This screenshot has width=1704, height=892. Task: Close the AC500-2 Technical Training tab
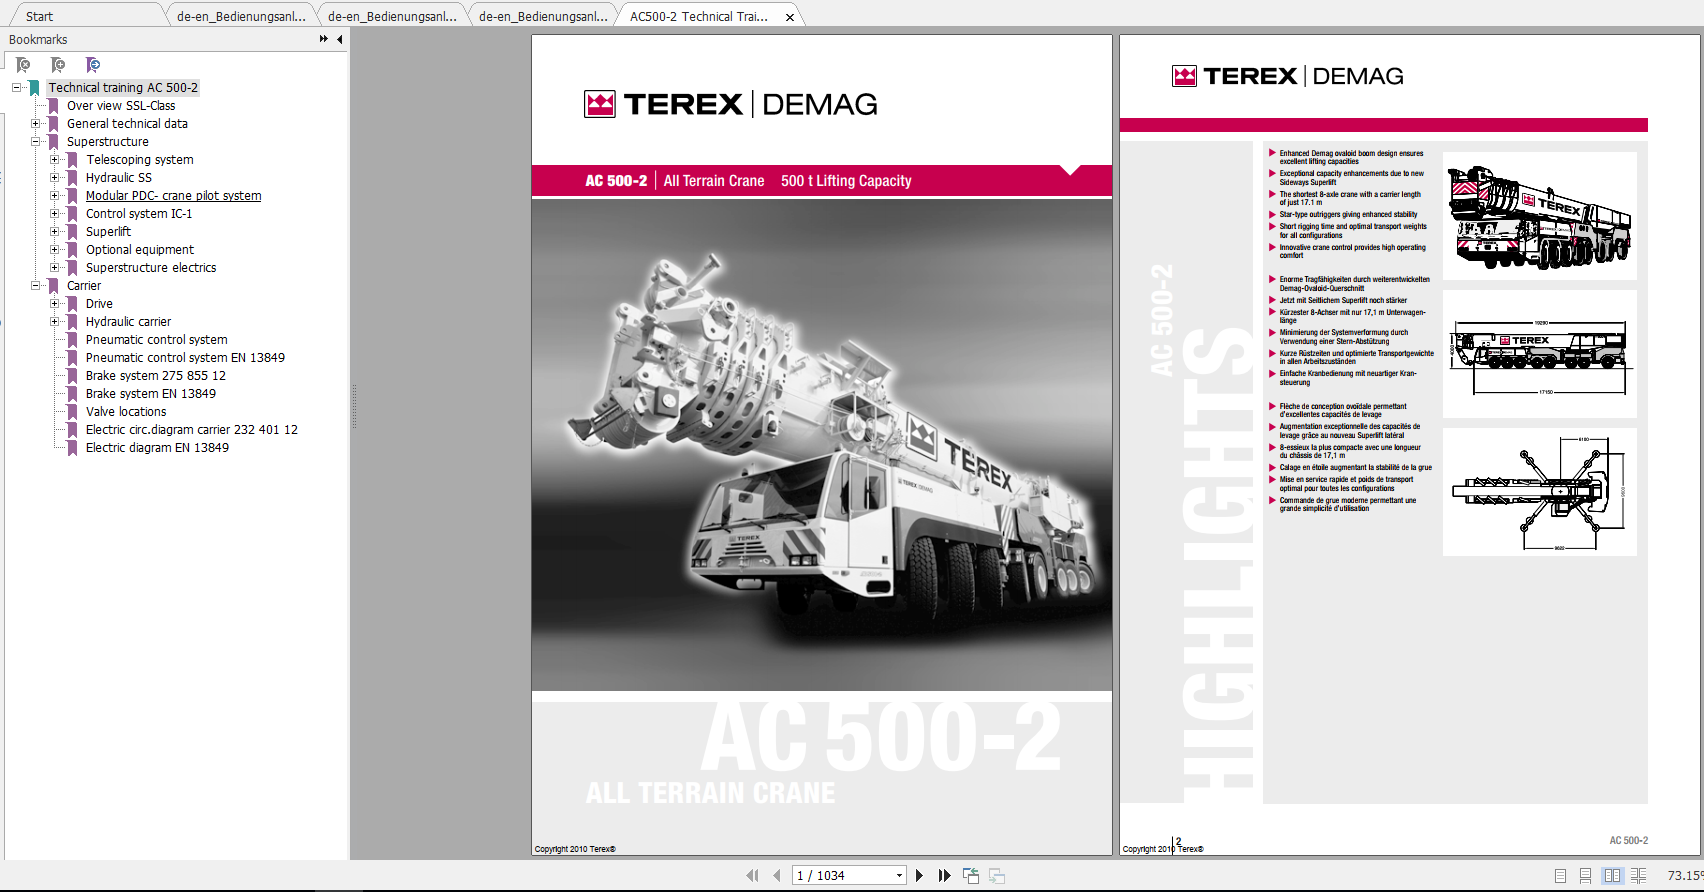(x=790, y=17)
